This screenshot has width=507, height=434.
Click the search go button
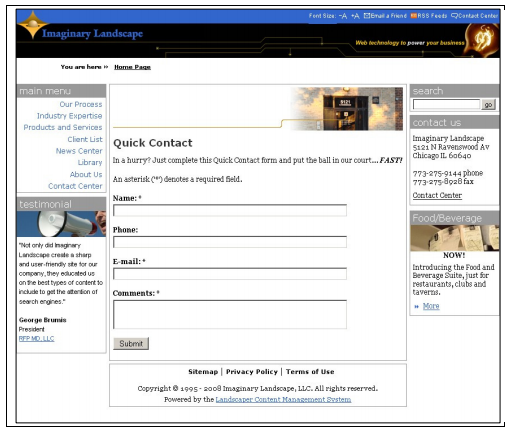(x=488, y=105)
